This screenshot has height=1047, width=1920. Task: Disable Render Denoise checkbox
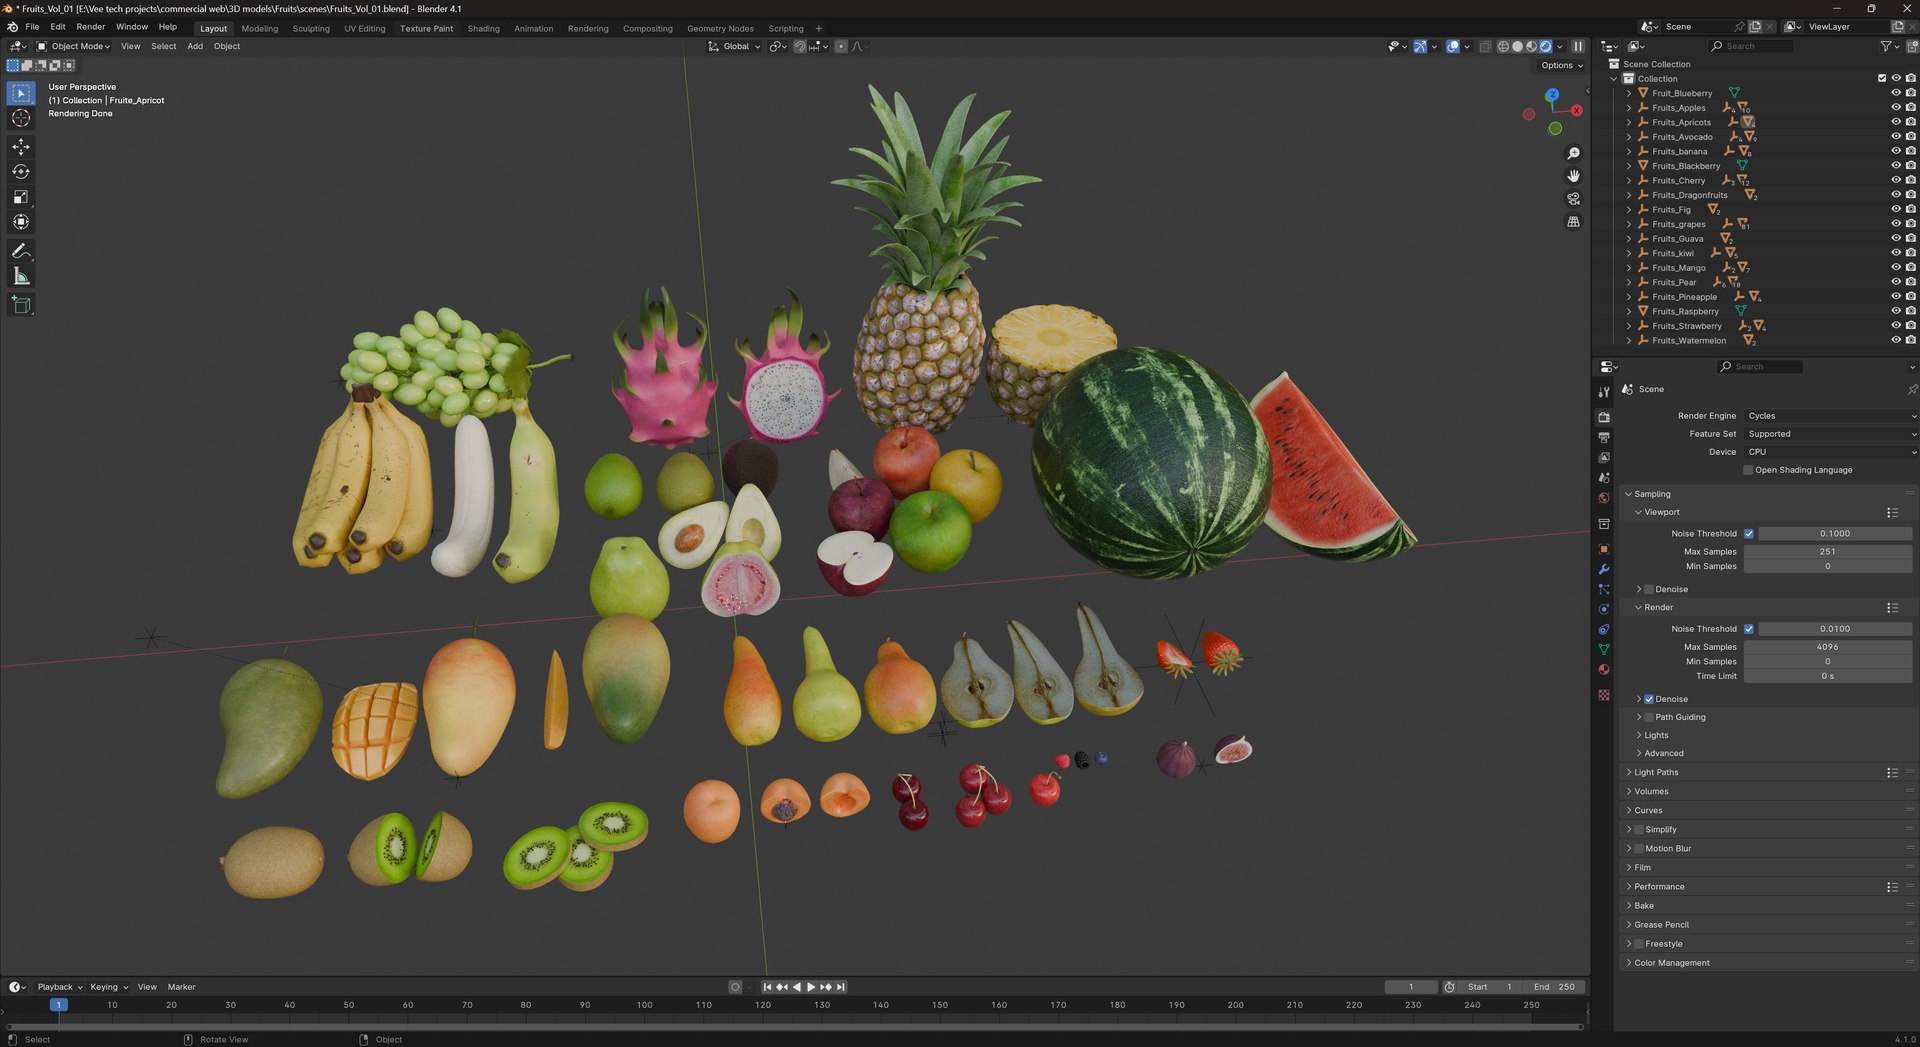[1649, 699]
